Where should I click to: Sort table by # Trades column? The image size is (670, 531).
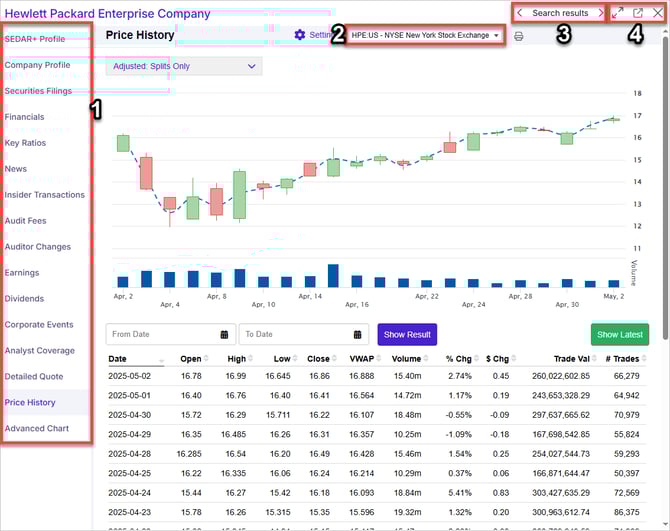[x=626, y=359]
